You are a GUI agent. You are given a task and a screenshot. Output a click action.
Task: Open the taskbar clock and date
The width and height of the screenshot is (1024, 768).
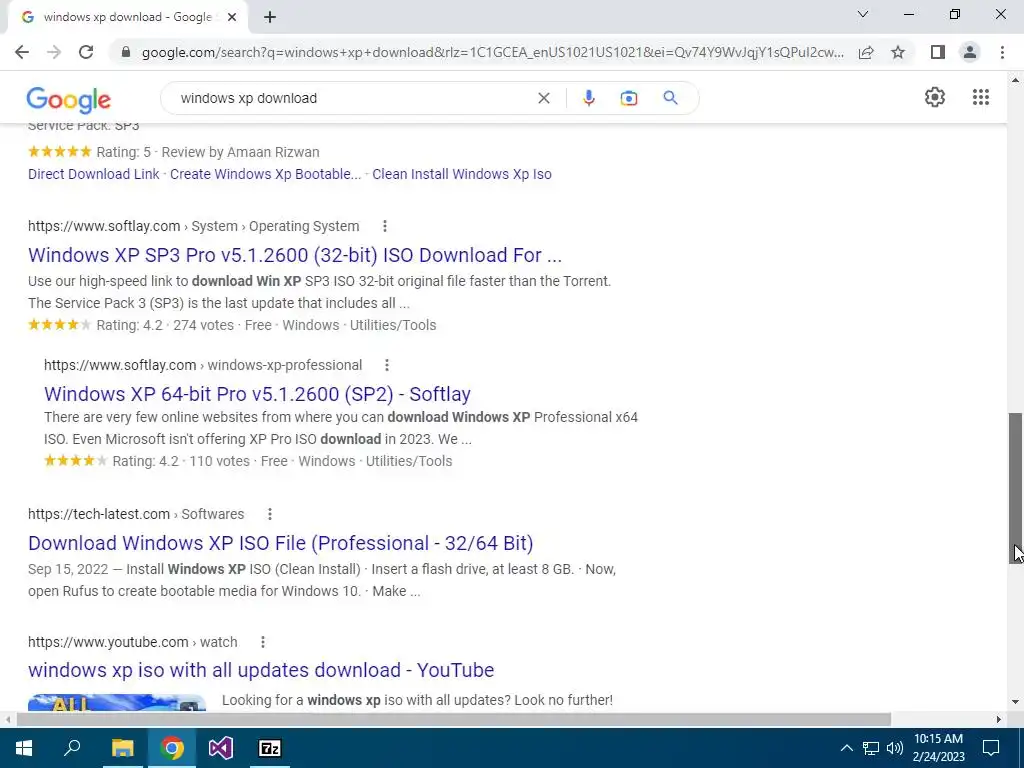tap(938, 748)
